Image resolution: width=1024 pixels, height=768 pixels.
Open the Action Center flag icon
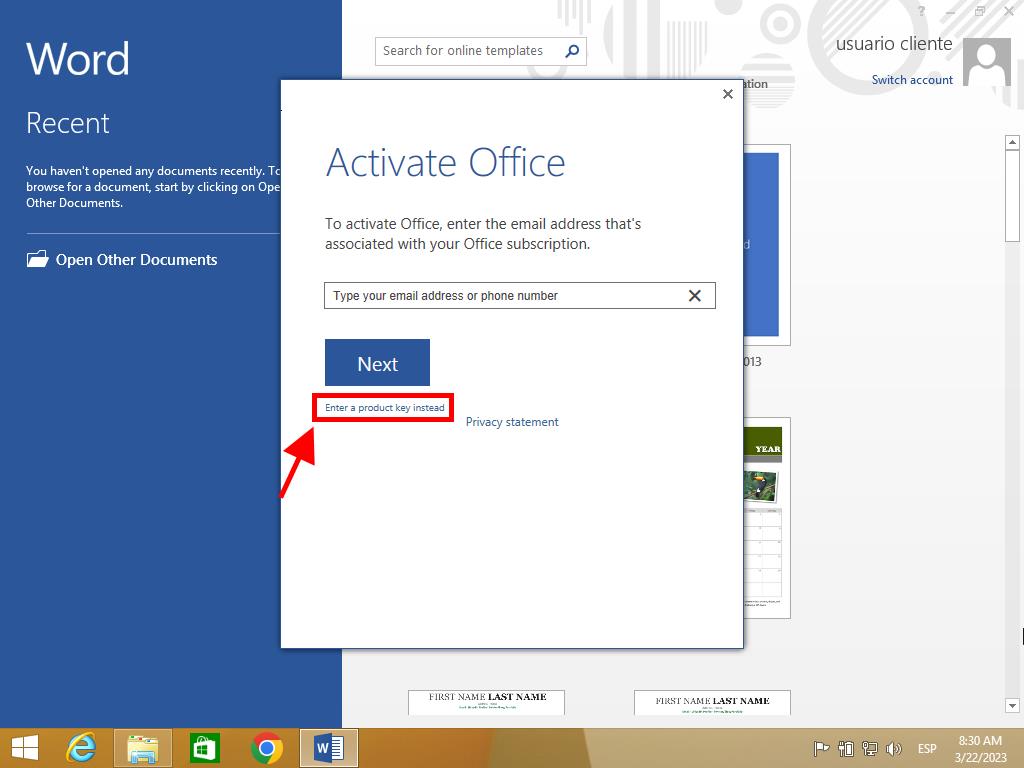[821, 749]
